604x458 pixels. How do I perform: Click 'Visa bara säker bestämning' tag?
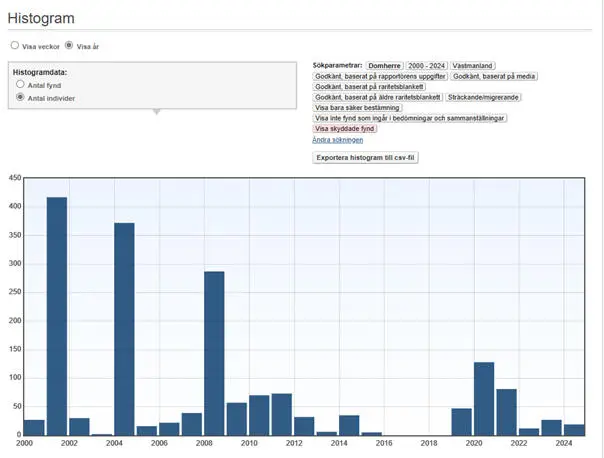(357, 108)
